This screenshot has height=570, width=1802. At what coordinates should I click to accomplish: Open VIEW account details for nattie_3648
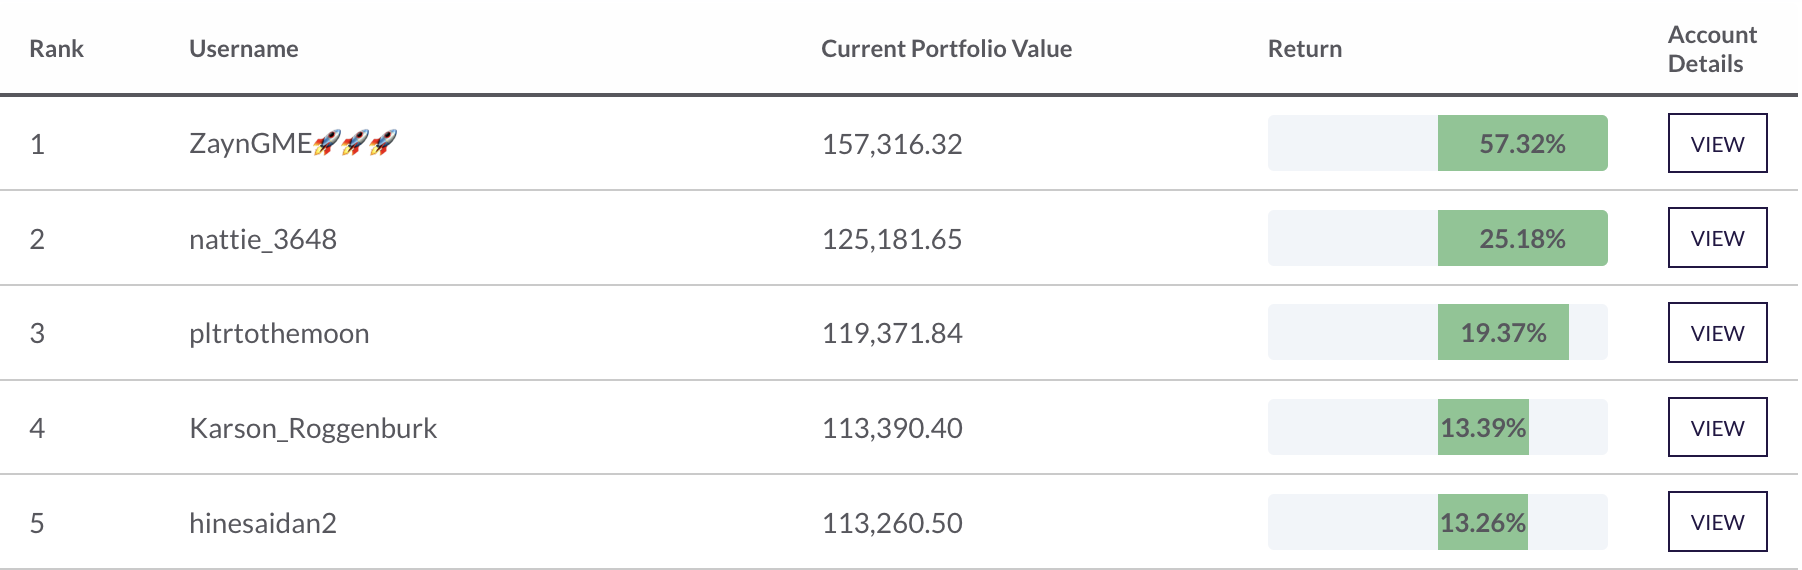click(x=1717, y=238)
